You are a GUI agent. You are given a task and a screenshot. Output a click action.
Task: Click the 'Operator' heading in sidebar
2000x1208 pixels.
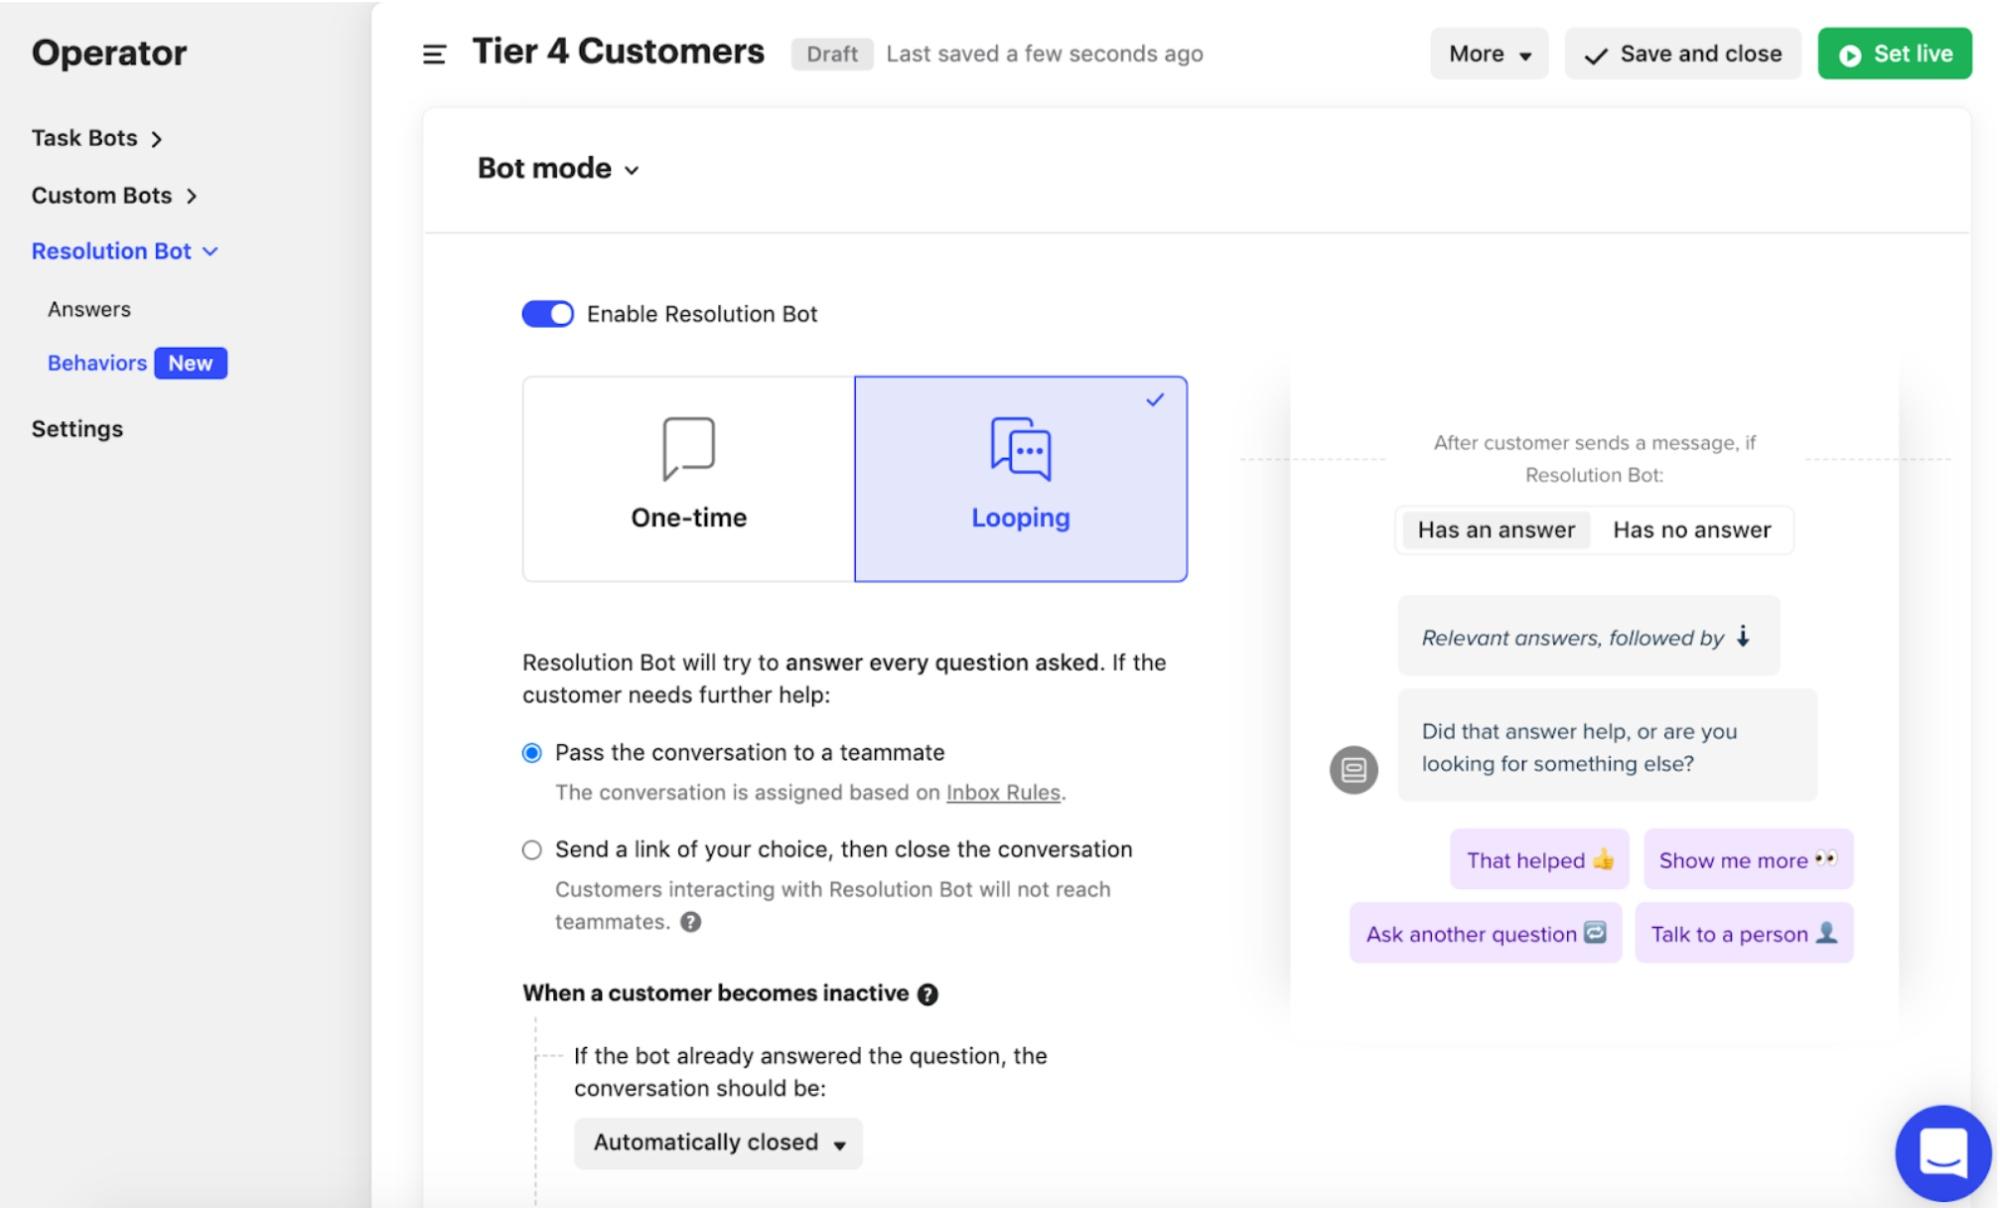[x=109, y=53]
